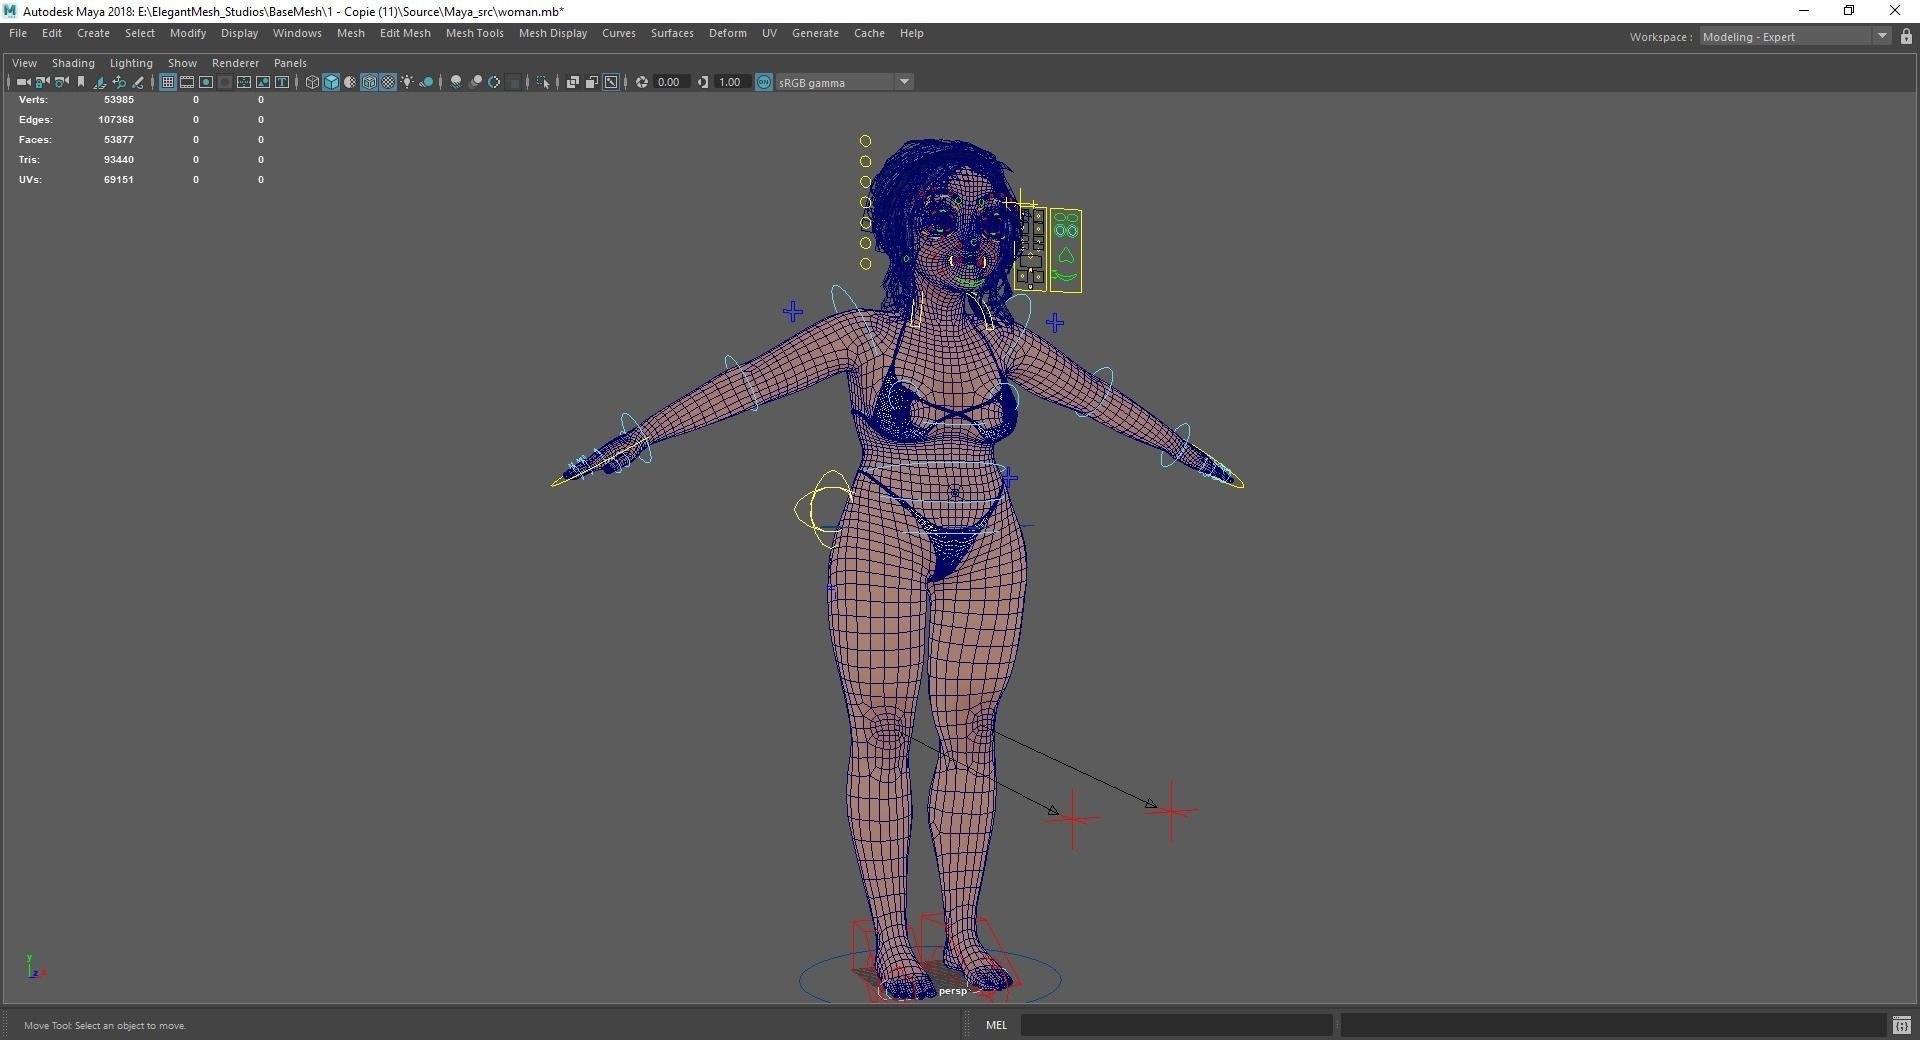Viewport: 1920px width, 1040px height.
Task: Switch to Wireframe shading icon
Action: pos(312,82)
